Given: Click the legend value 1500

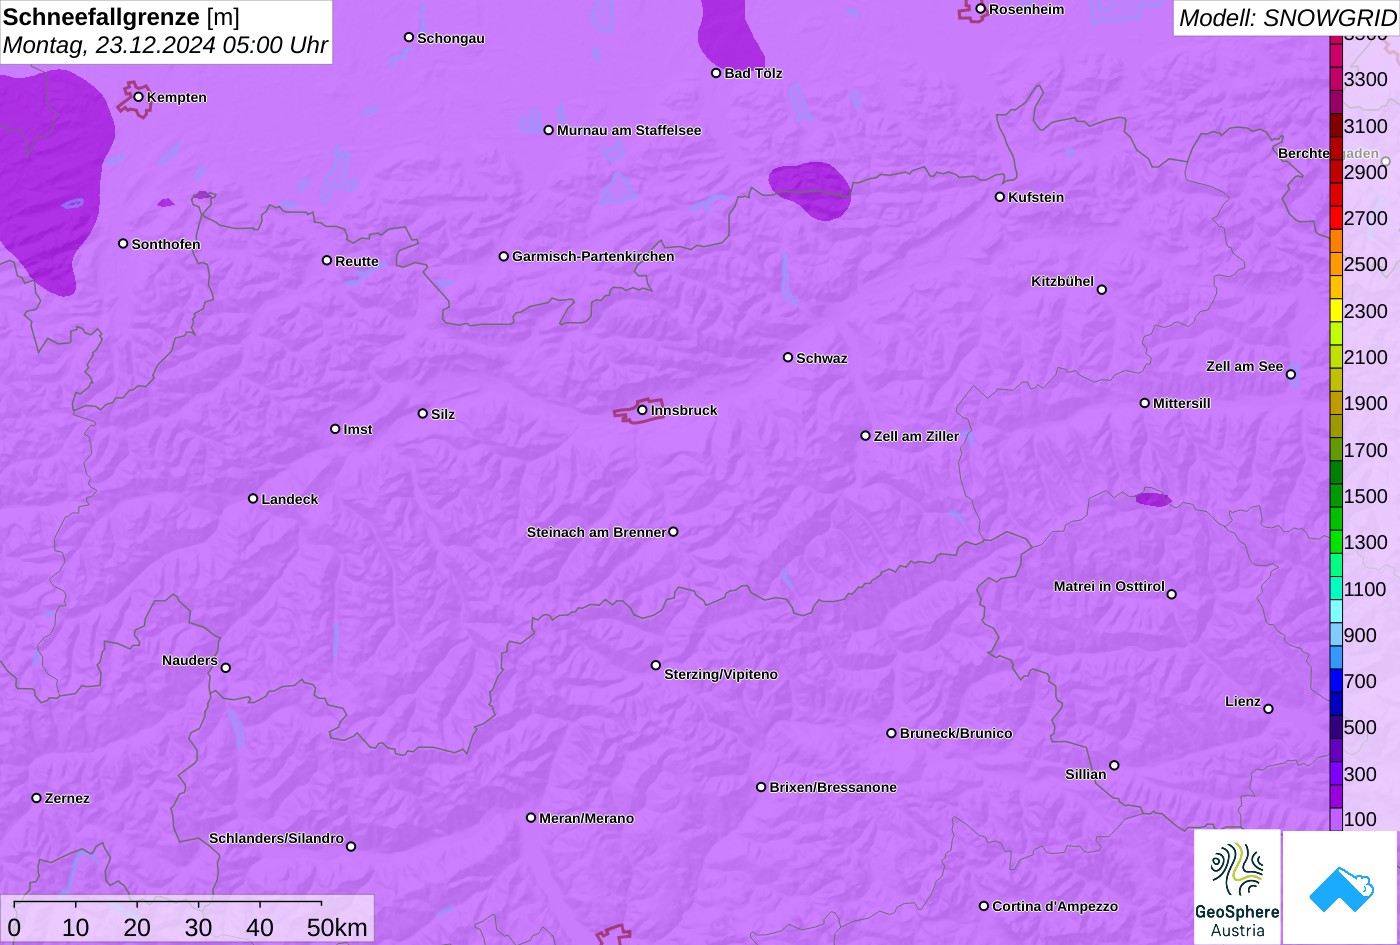Looking at the screenshot, I should 1366,496.
